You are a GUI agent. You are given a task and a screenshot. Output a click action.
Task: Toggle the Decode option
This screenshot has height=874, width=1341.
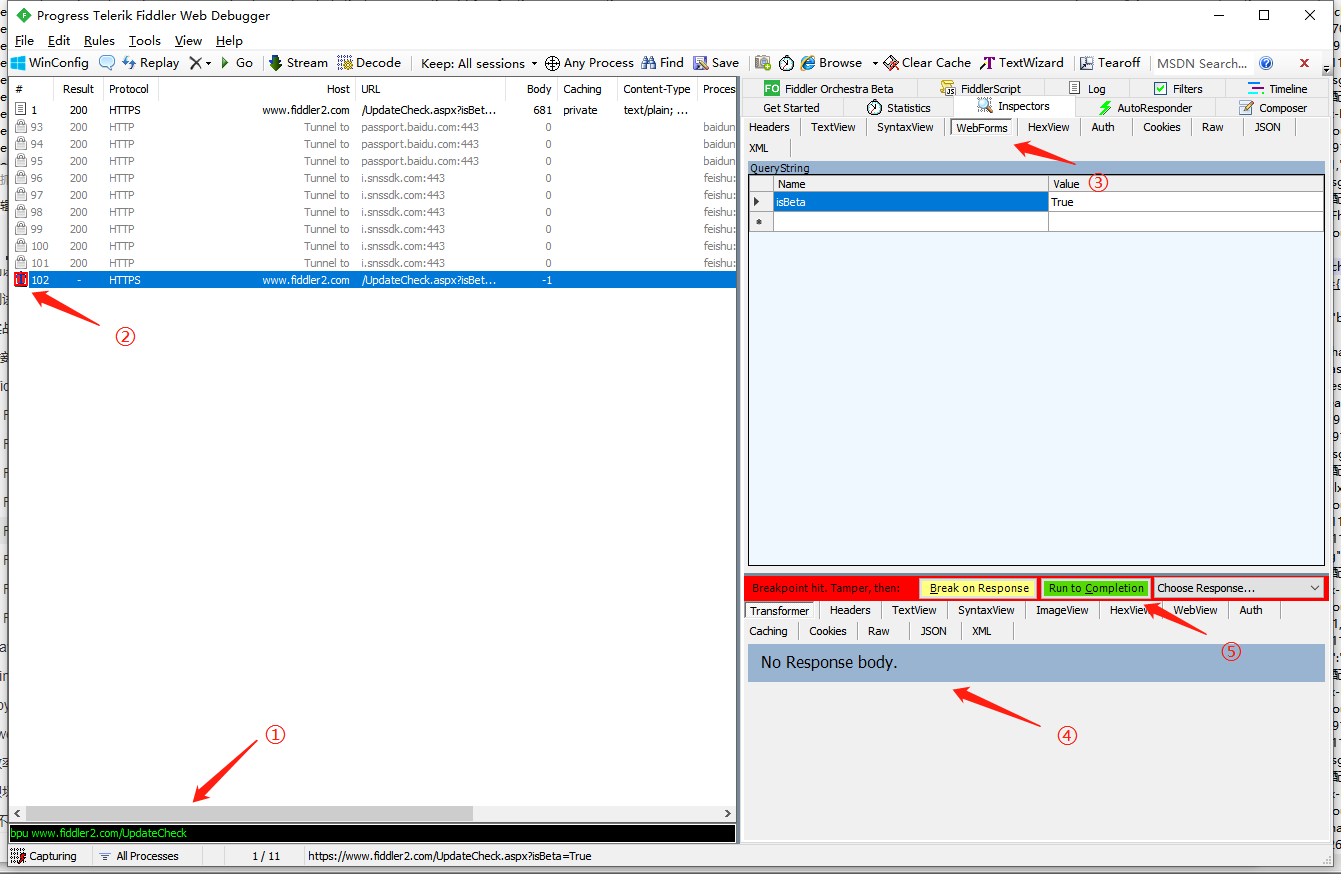point(369,62)
